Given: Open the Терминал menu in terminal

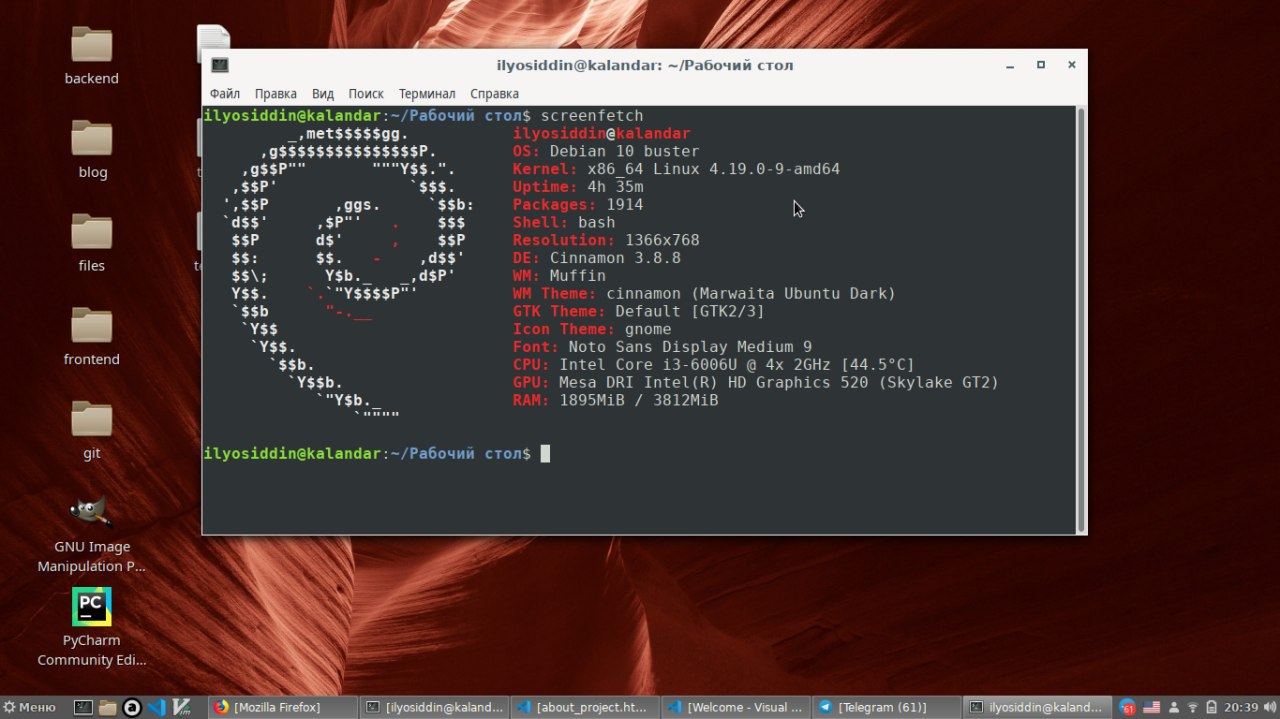Looking at the screenshot, I should [427, 93].
